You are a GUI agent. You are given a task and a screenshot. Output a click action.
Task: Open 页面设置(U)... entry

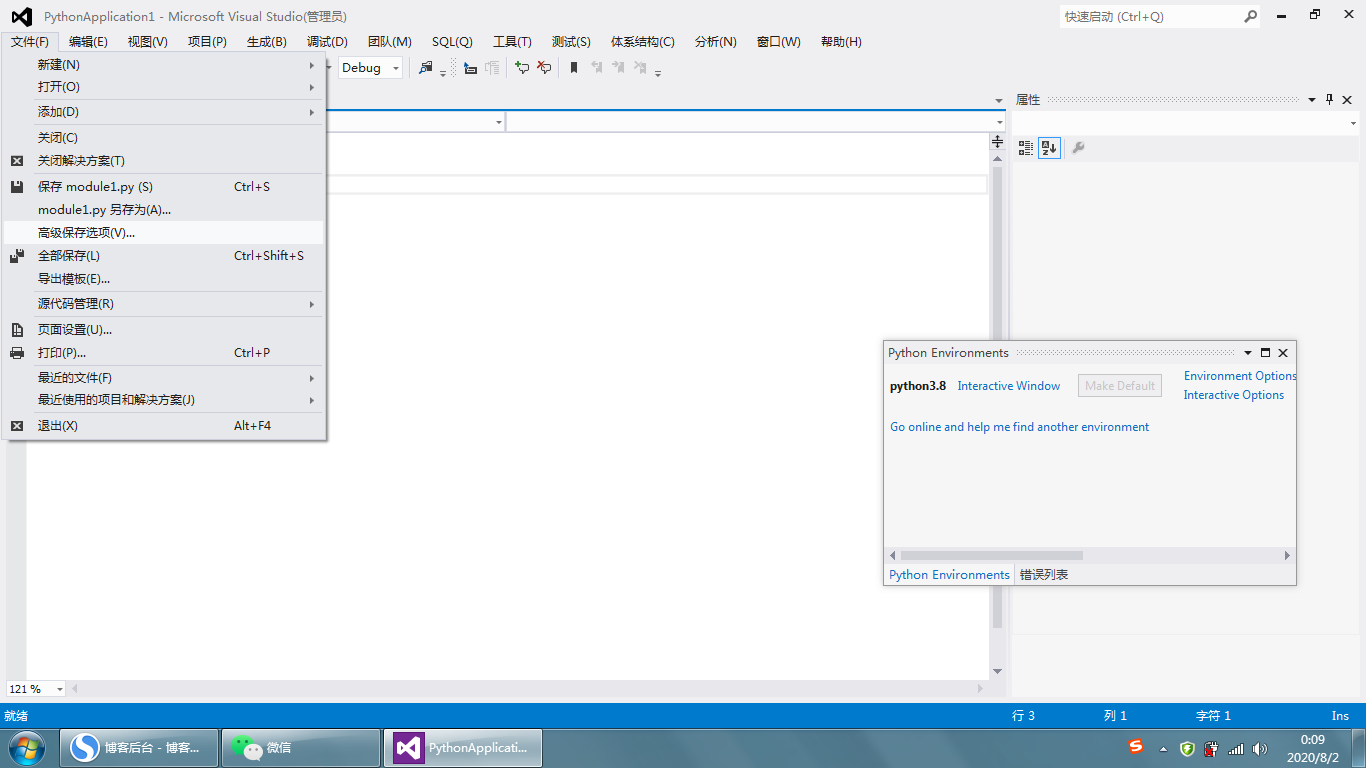[x=164, y=330]
